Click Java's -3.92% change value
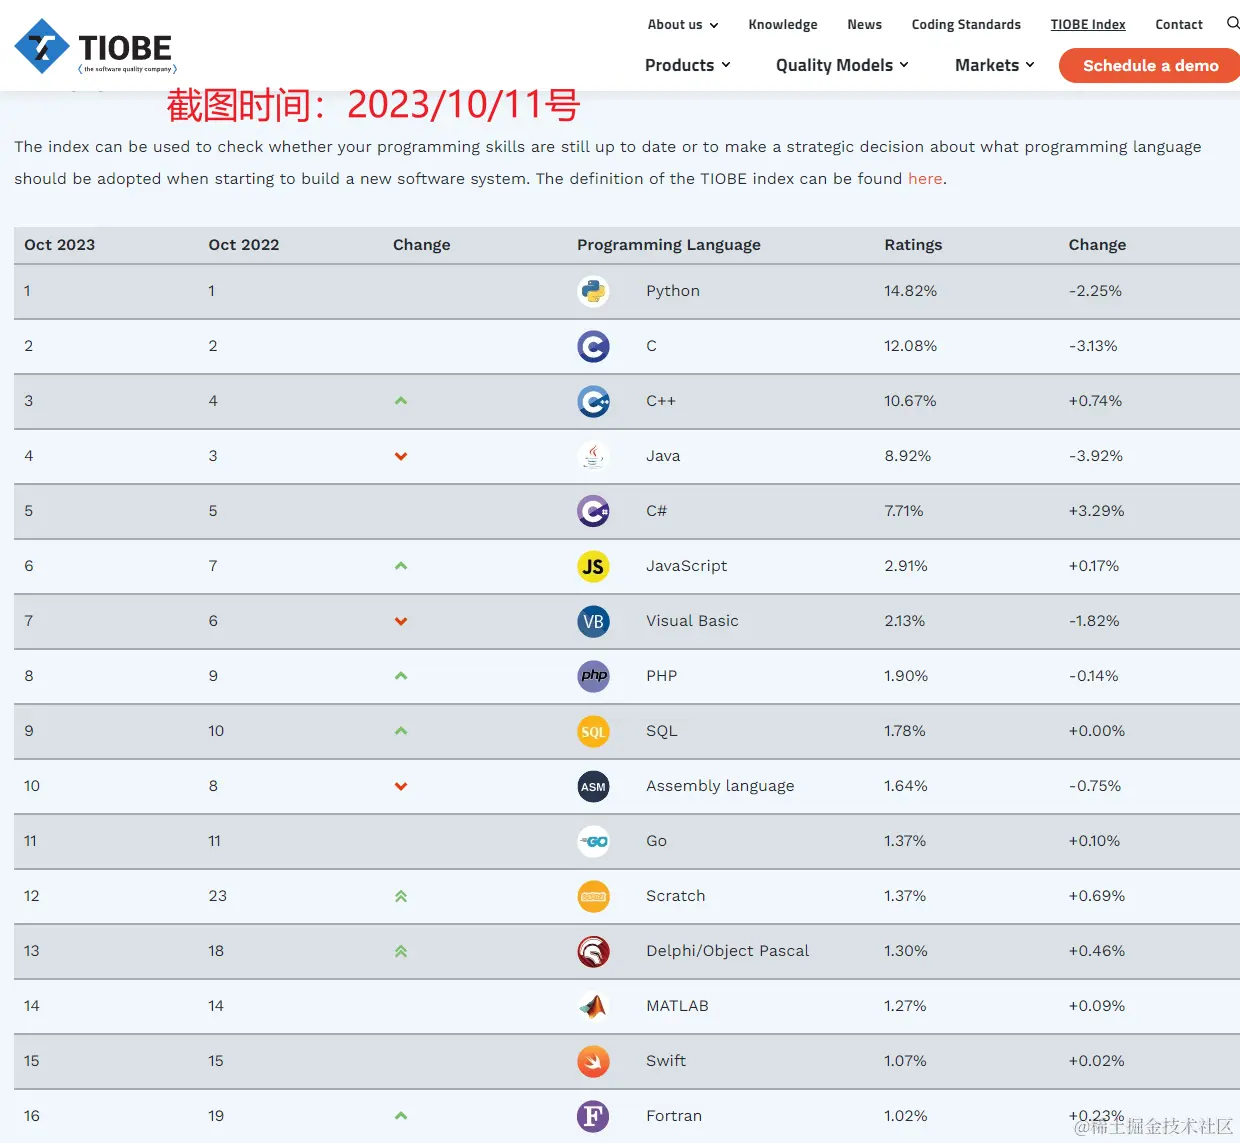This screenshot has width=1240, height=1143. click(1095, 456)
